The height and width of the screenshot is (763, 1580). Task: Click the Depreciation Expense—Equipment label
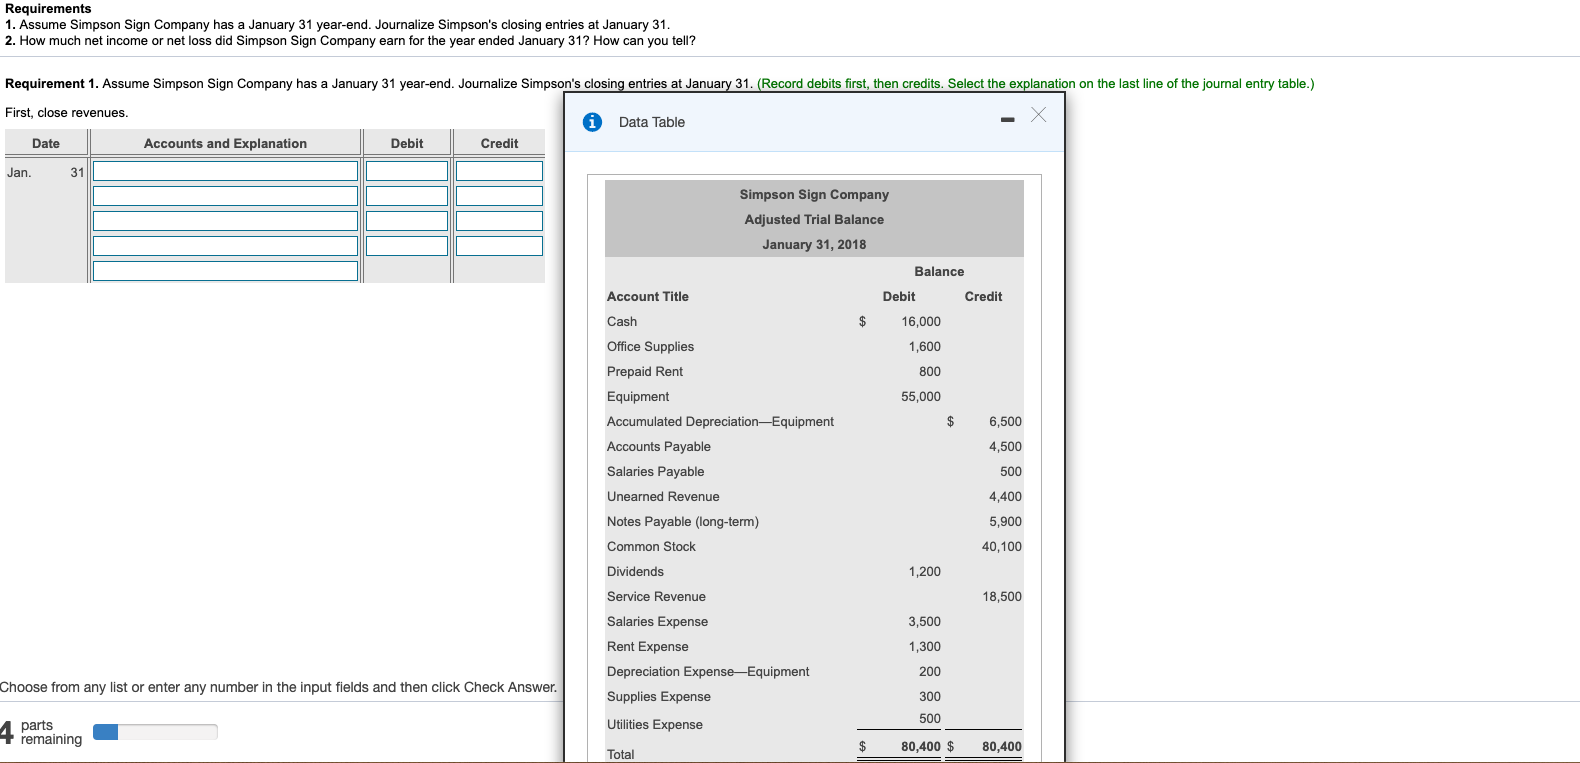708,671
